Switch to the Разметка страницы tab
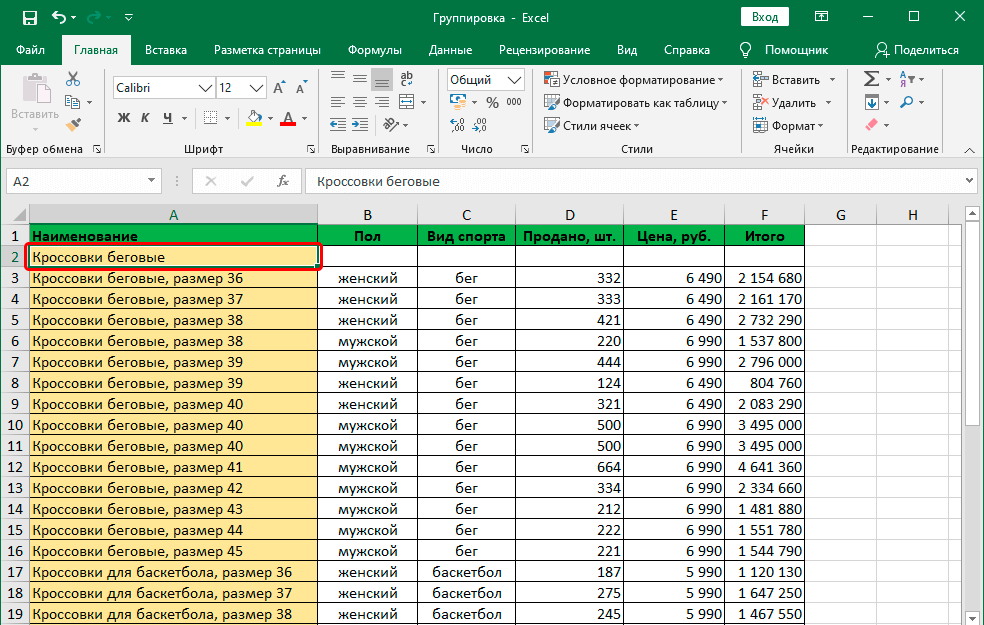This screenshot has height=625, width=984. click(267, 50)
